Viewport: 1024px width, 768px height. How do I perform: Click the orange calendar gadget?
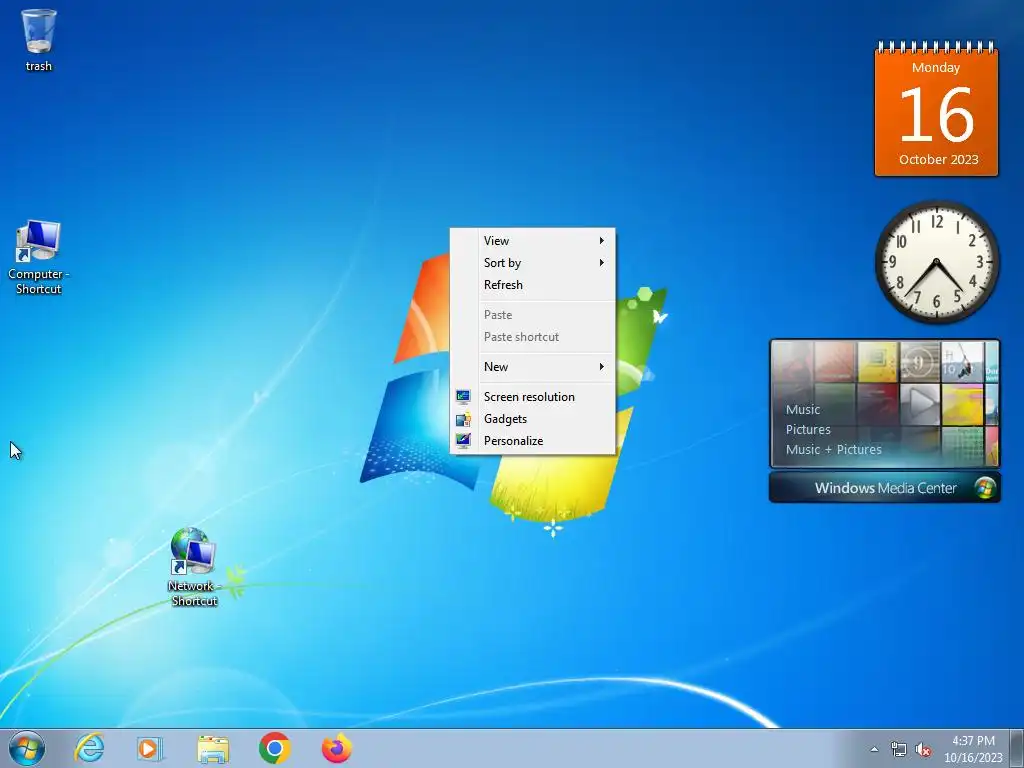936,109
